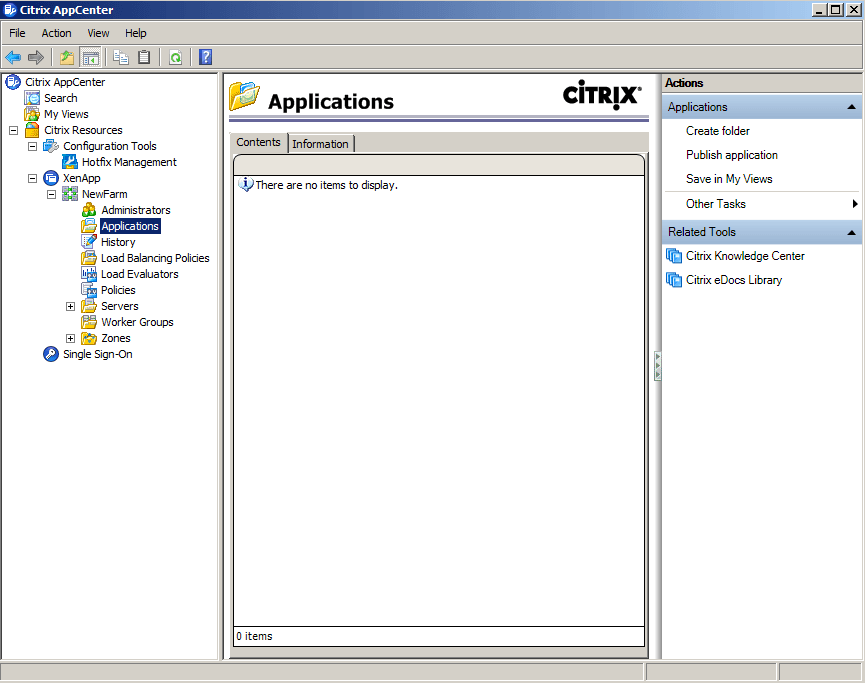Open Help using the question mark icon
Screen dimensions: 865x683
(x=205, y=57)
